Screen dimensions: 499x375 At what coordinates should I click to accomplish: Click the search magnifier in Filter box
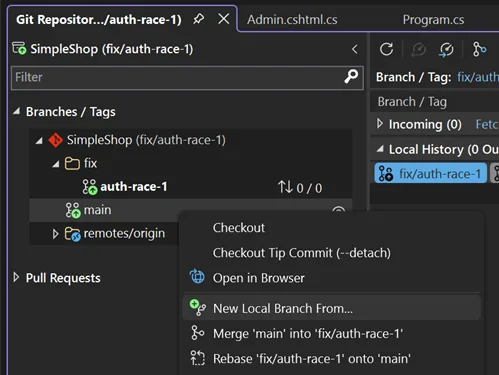[351, 77]
